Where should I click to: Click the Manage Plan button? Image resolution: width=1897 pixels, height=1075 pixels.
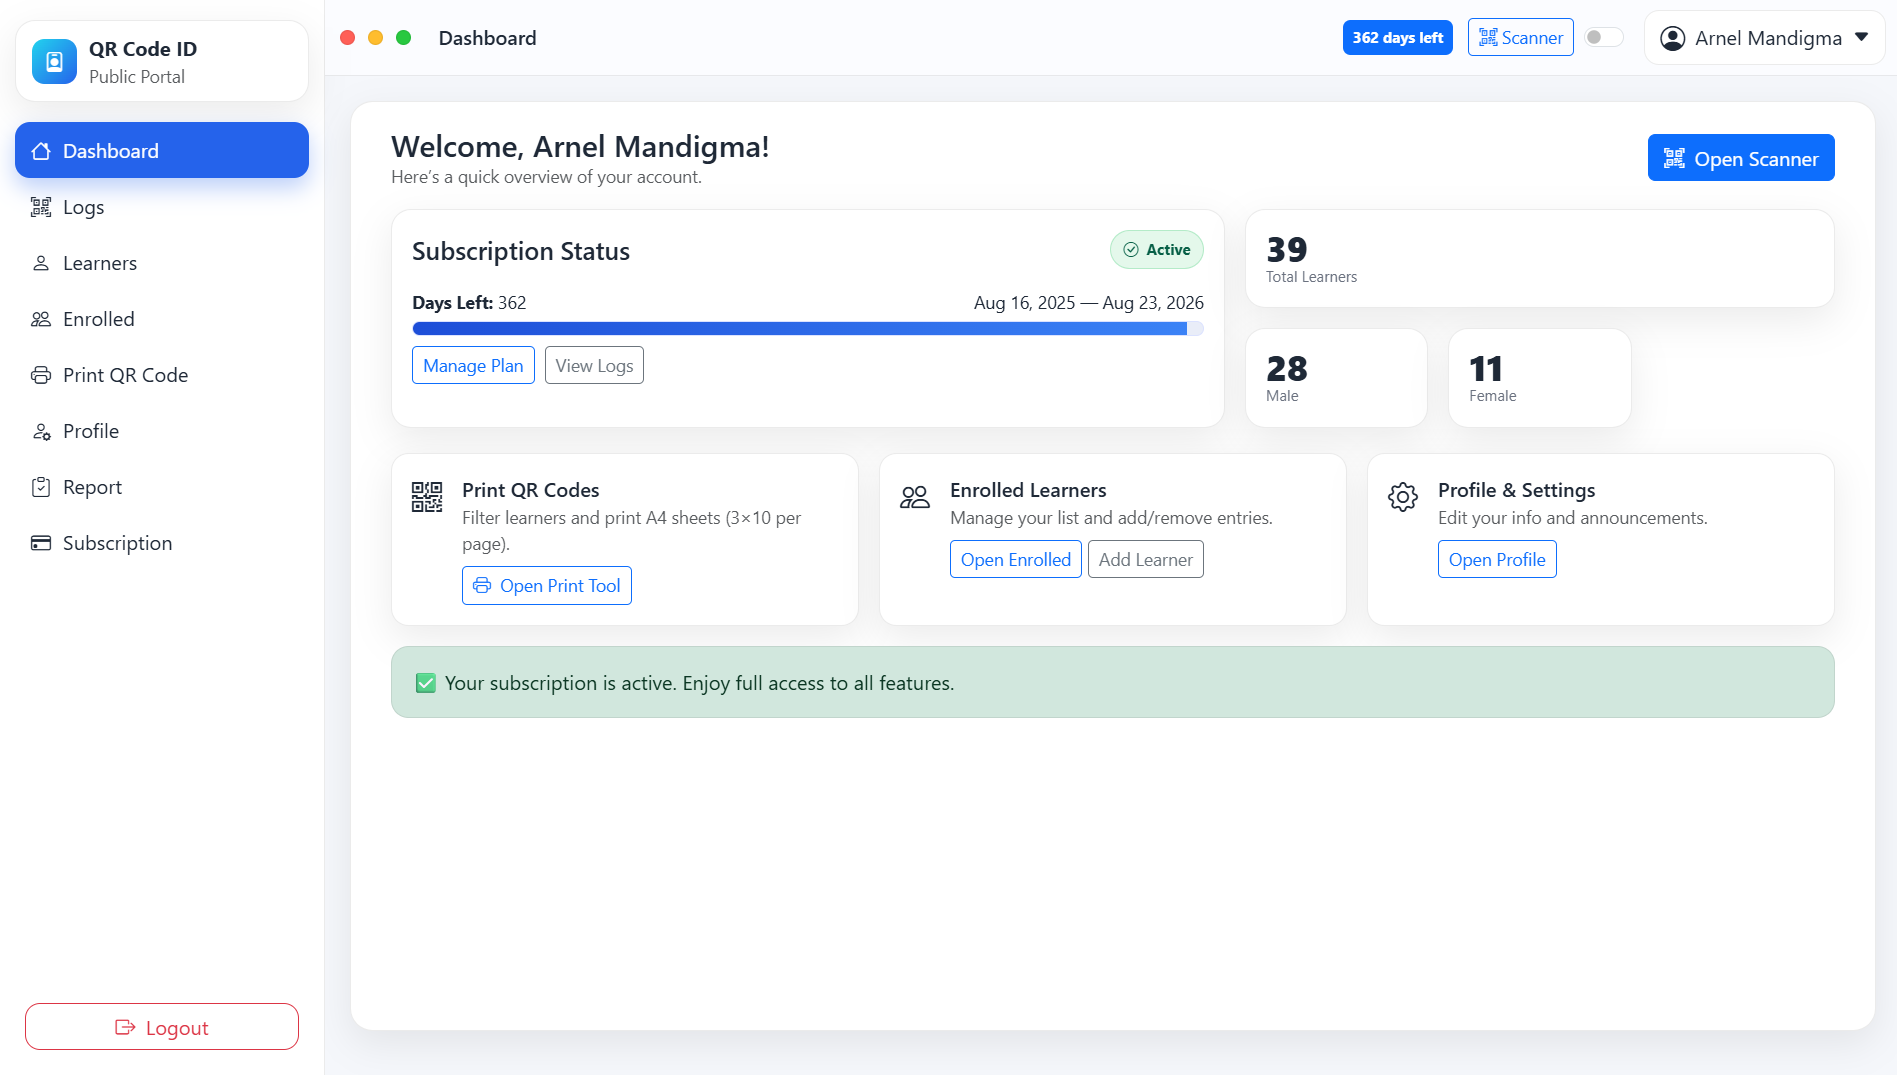click(x=473, y=365)
